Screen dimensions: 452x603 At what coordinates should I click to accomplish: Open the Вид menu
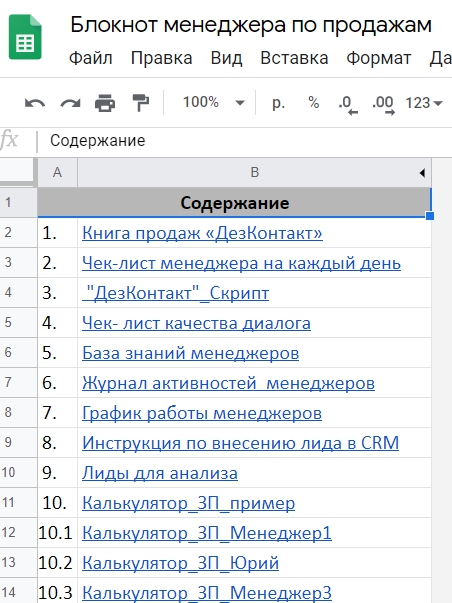(x=226, y=58)
